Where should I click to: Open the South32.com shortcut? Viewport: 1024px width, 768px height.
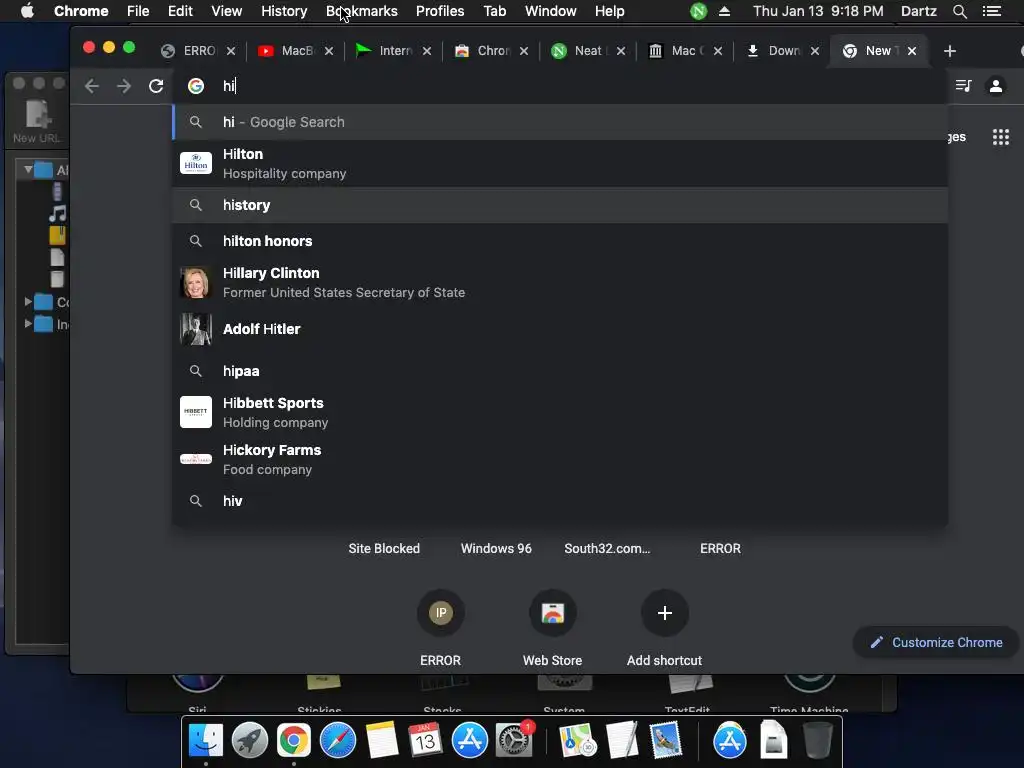click(x=607, y=549)
